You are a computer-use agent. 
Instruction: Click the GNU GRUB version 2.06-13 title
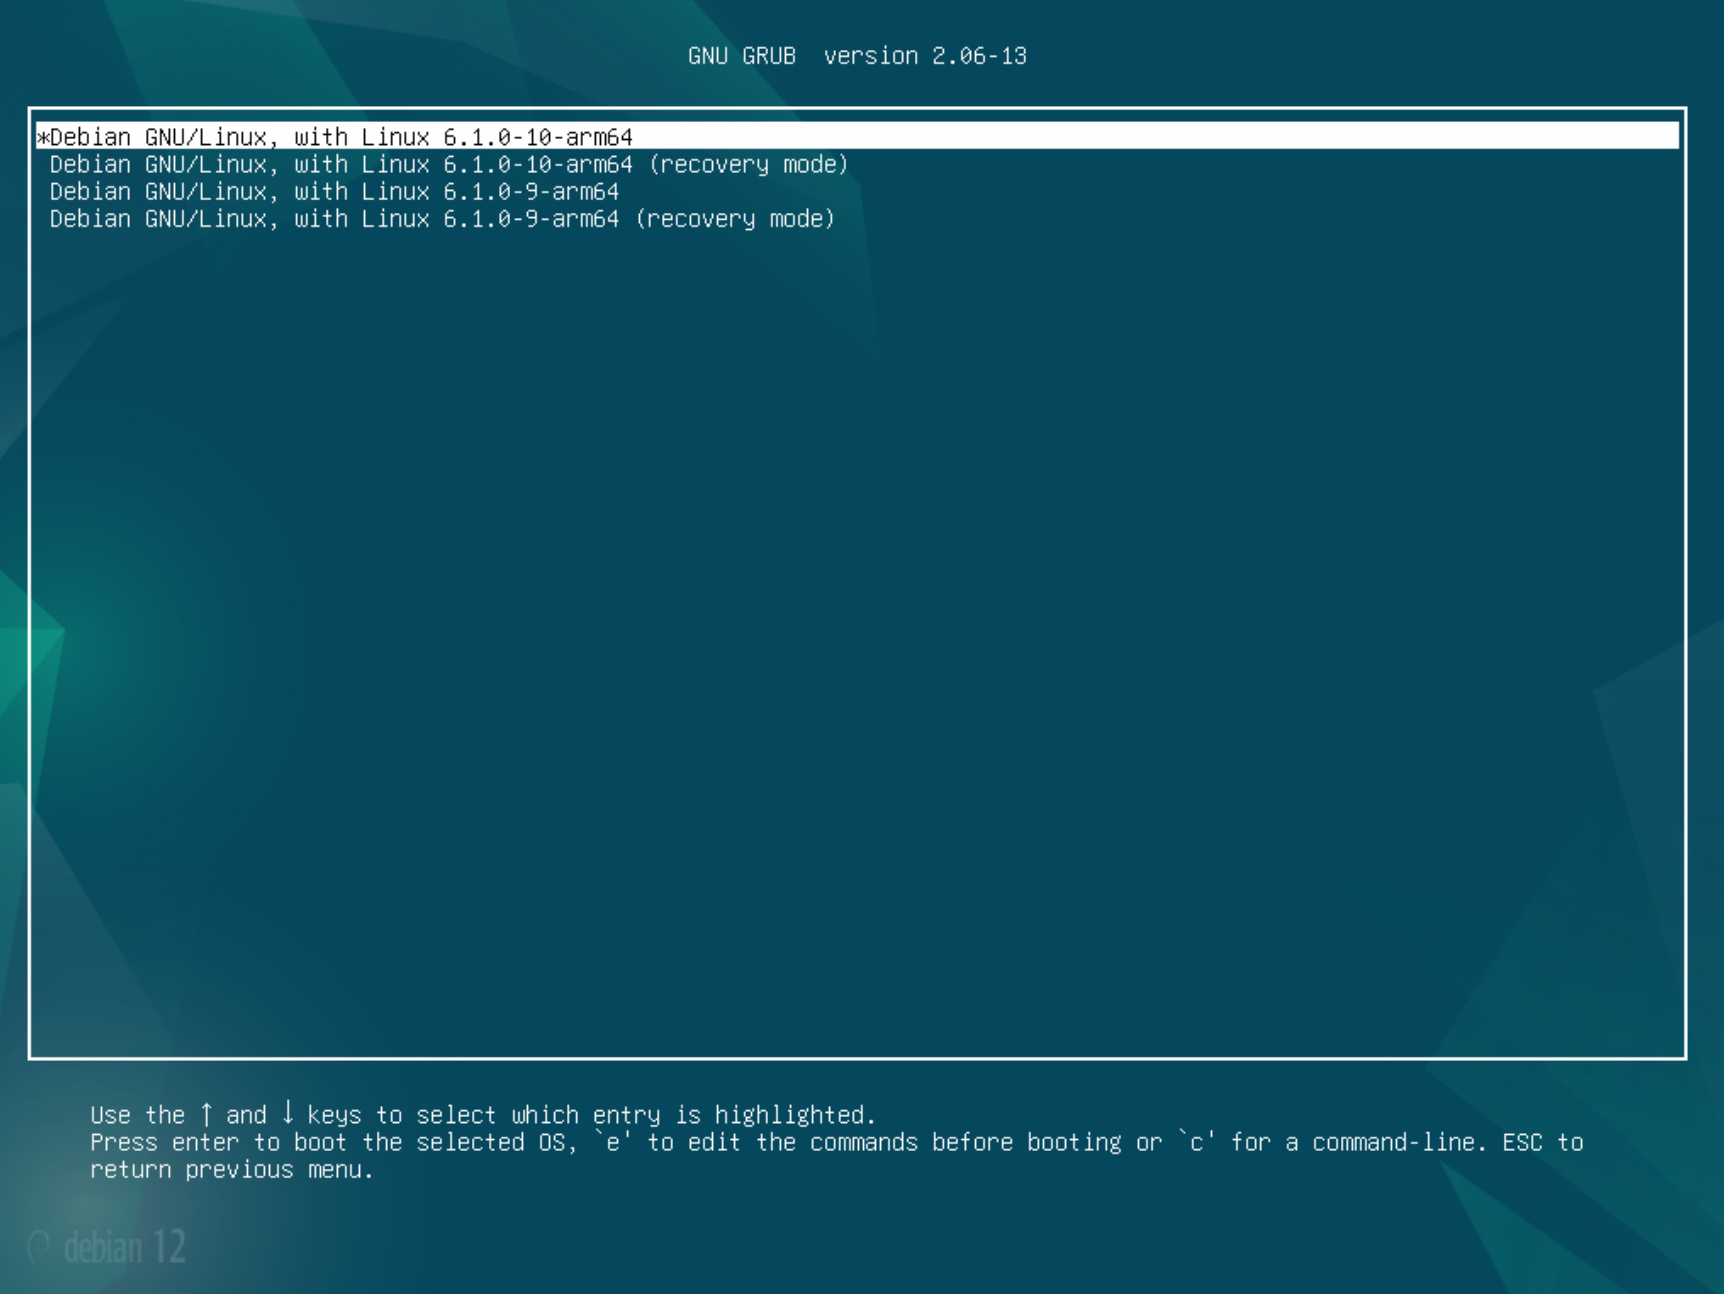[x=857, y=56]
